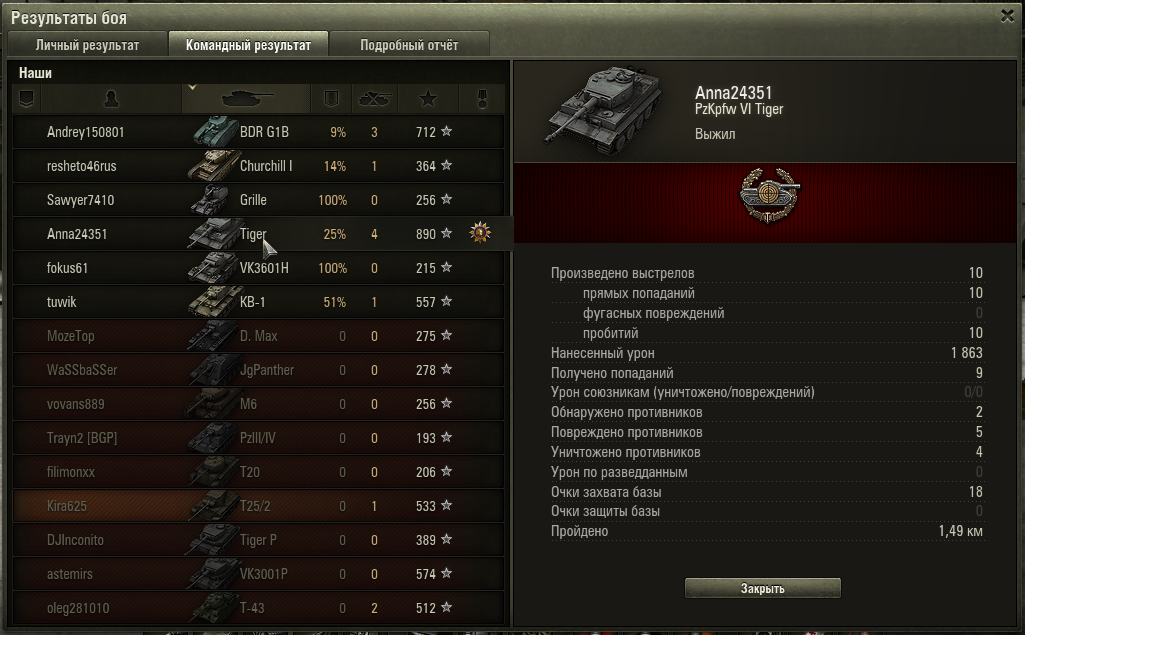The width and height of the screenshot is (1152, 648).
Task: Select Kira625 highlighted T25/2 row
Action: click(x=259, y=506)
